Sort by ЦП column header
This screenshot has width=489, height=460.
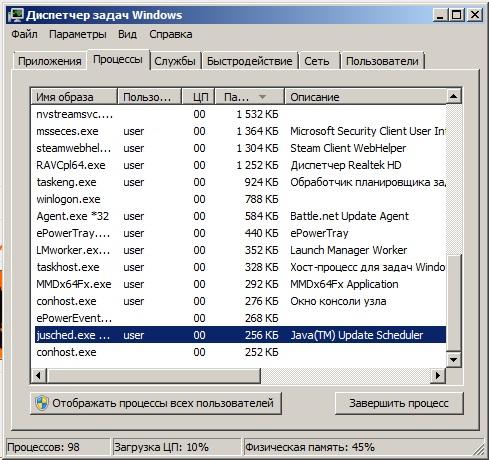[x=198, y=97]
